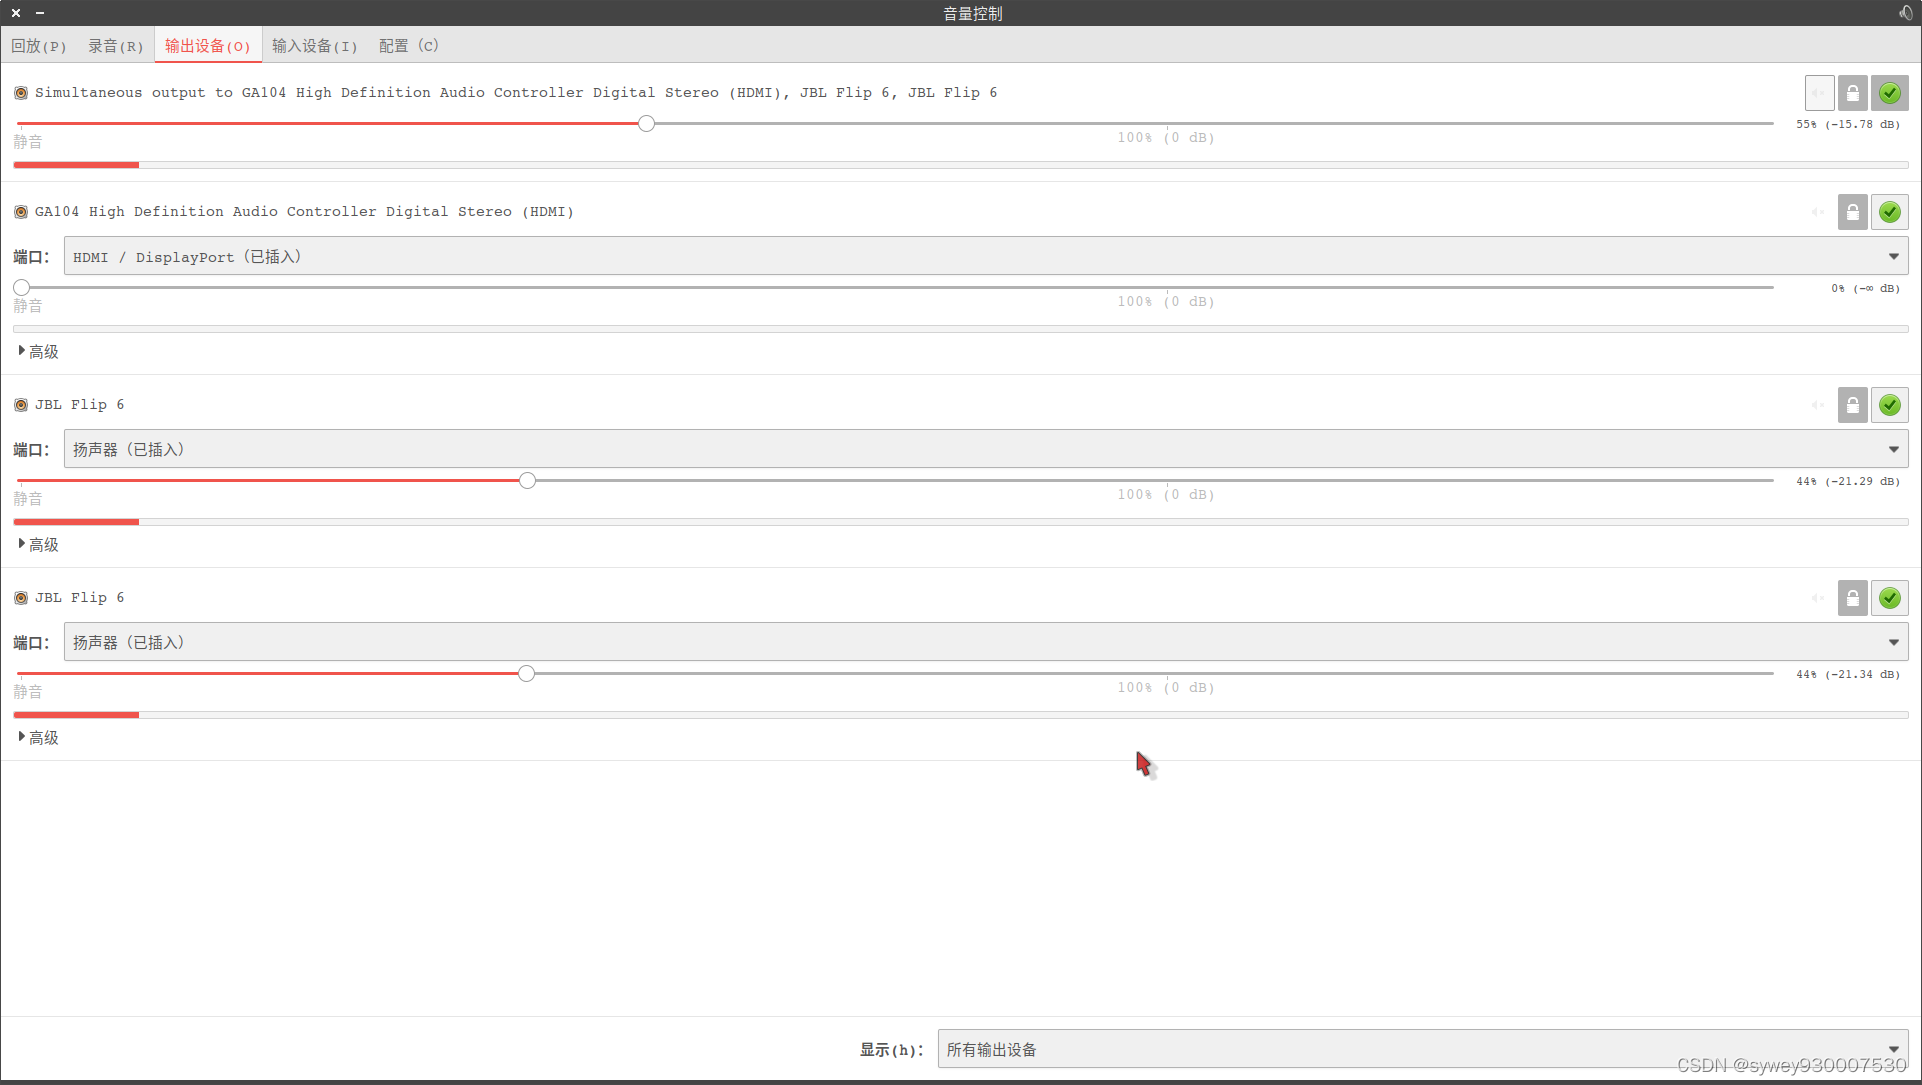Click Simultaneous output volume slider handle
The width and height of the screenshot is (1922, 1085).
point(647,124)
